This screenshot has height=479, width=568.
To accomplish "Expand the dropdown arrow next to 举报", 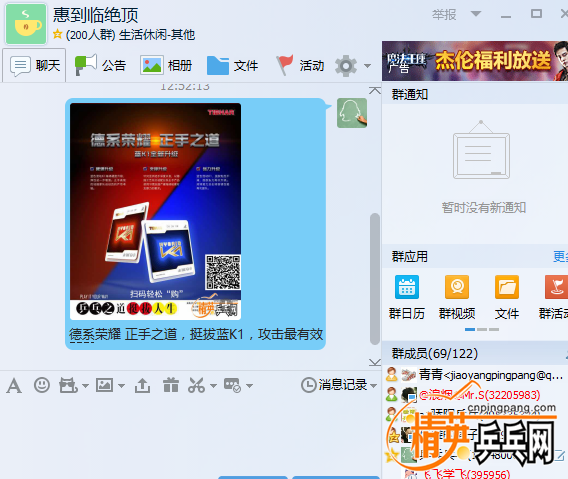I will pyautogui.click(x=476, y=14).
